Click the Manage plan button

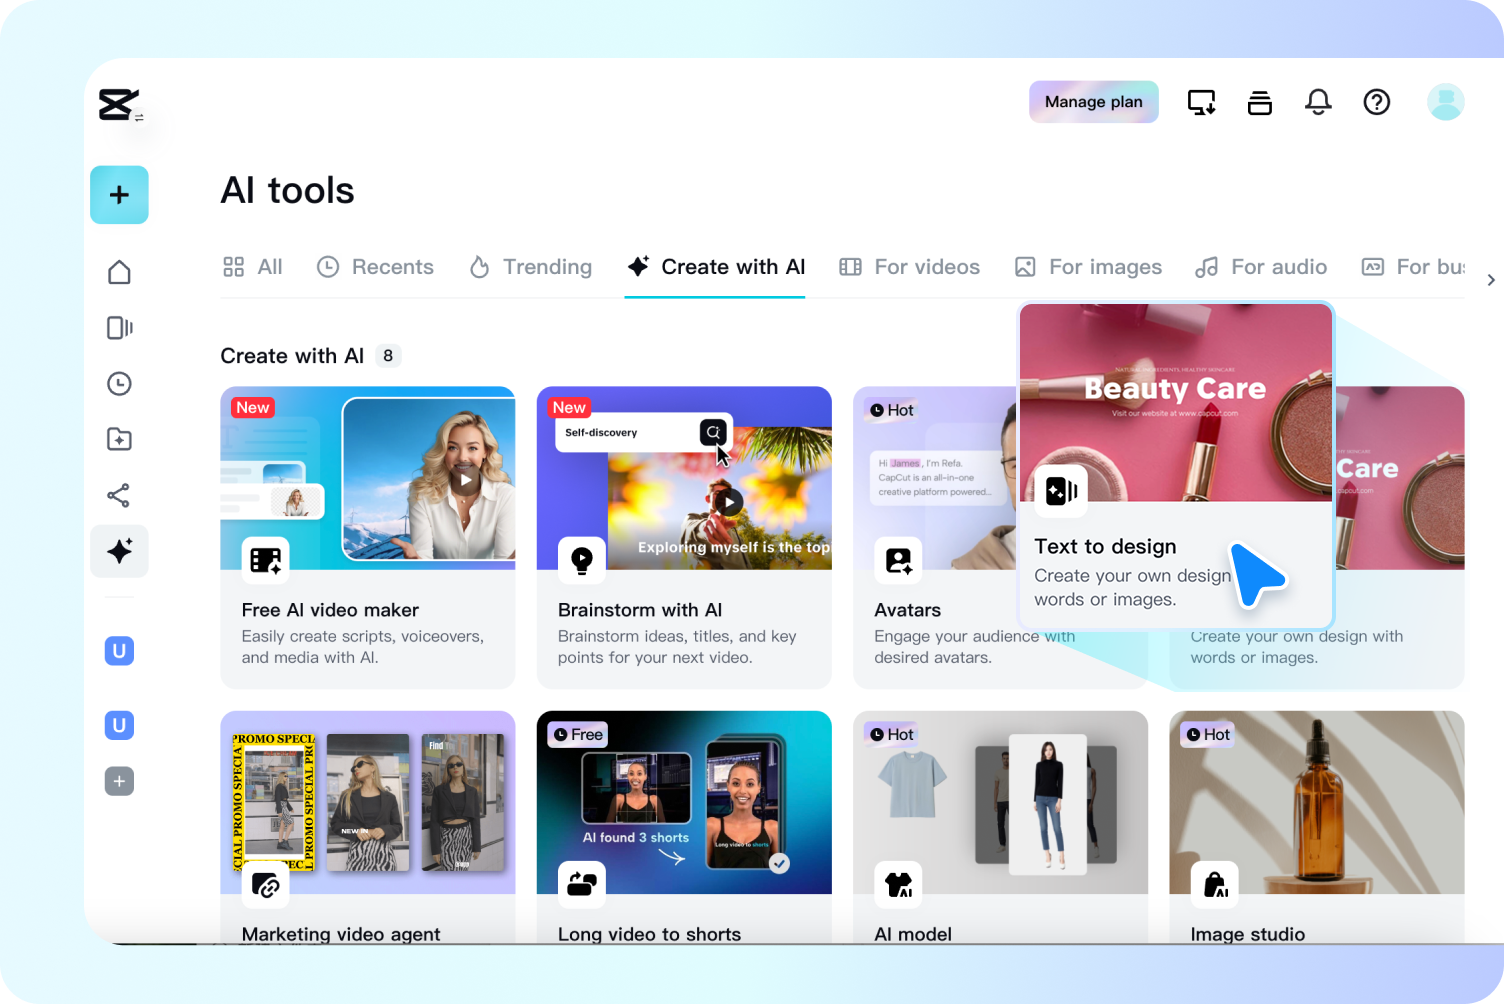pos(1093,101)
